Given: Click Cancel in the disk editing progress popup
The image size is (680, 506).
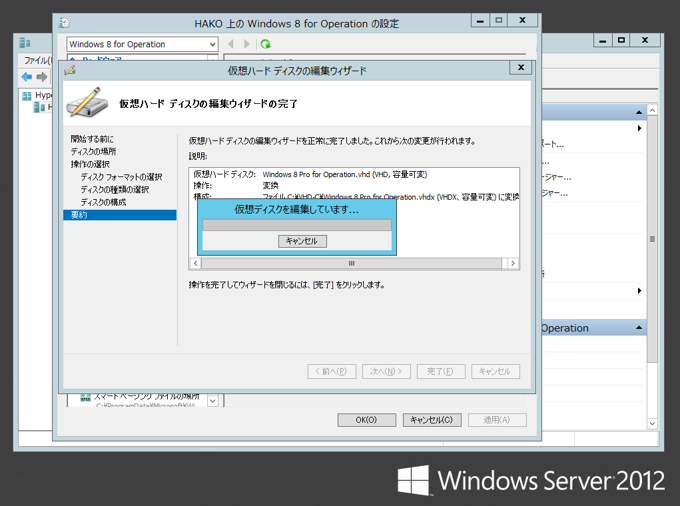Looking at the screenshot, I should coord(302,241).
